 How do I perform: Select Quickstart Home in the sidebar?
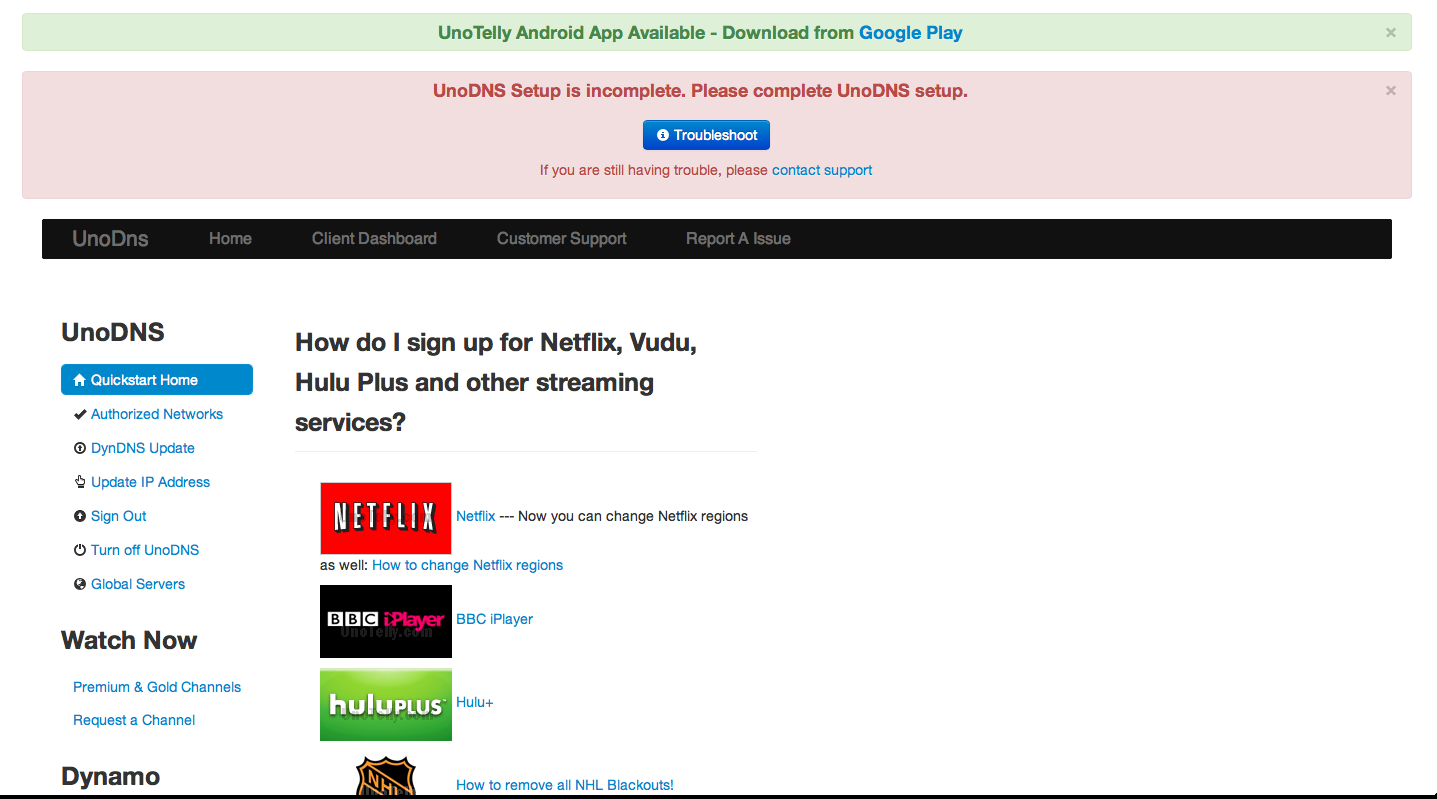tap(157, 380)
